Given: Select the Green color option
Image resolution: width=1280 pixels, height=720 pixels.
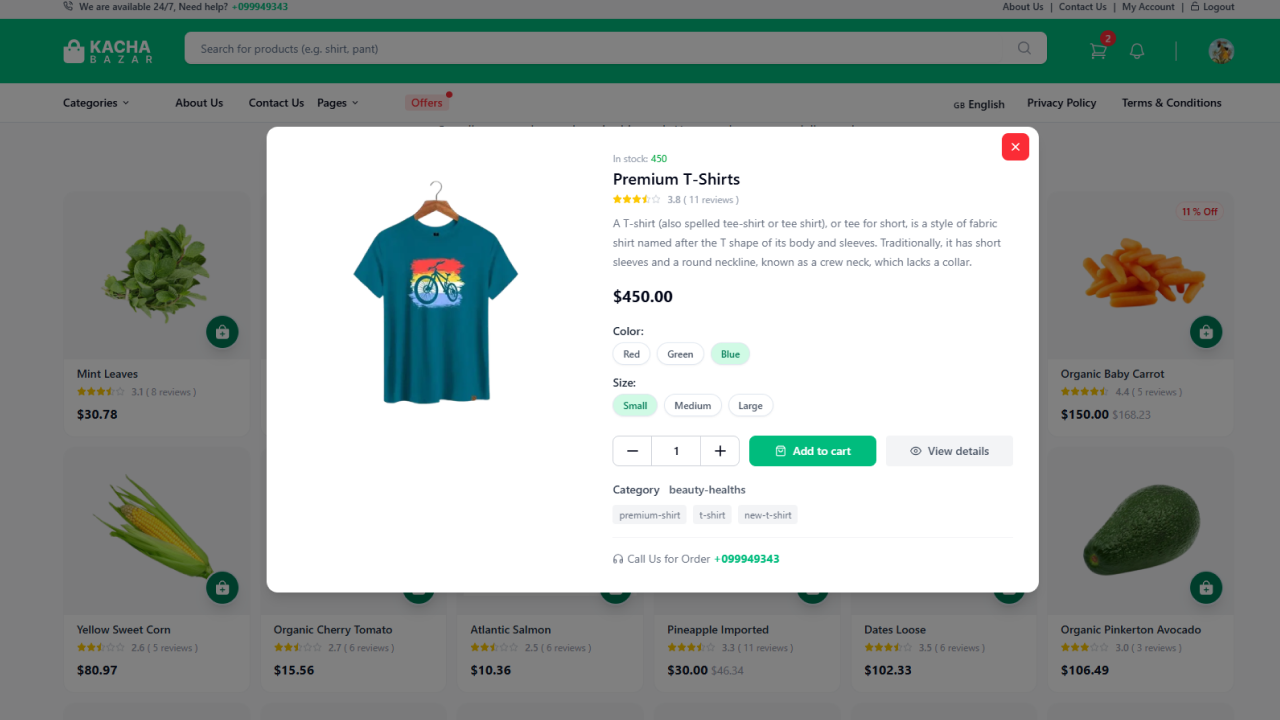Looking at the screenshot, I should tap(680, 354).
